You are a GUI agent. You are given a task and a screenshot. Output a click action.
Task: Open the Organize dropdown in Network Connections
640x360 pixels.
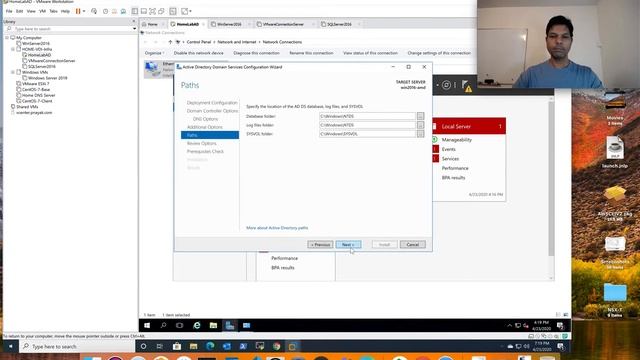click(x=154, y=53)
